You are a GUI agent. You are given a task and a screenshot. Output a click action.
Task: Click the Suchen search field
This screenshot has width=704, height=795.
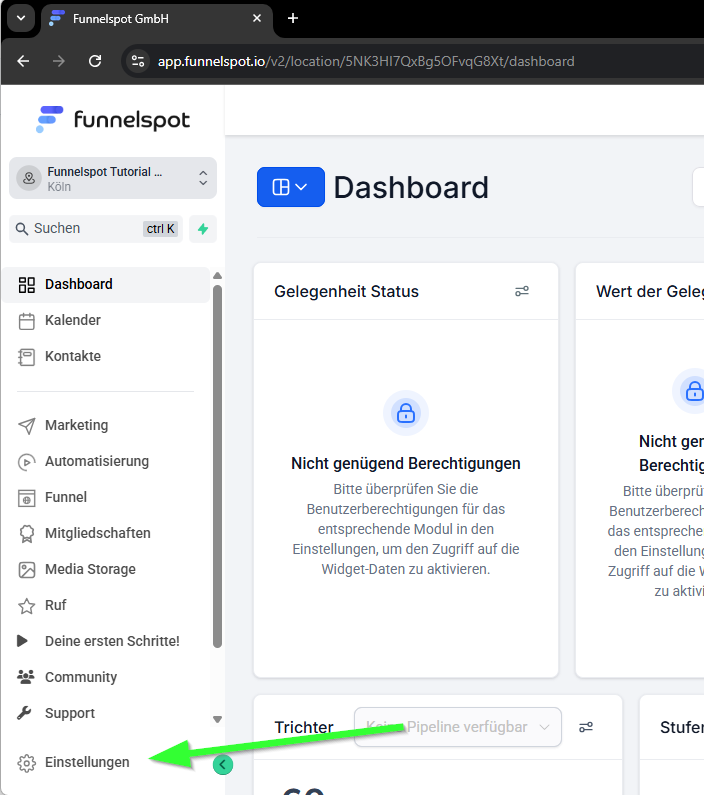pyautogui.click(x=96, y=229)
